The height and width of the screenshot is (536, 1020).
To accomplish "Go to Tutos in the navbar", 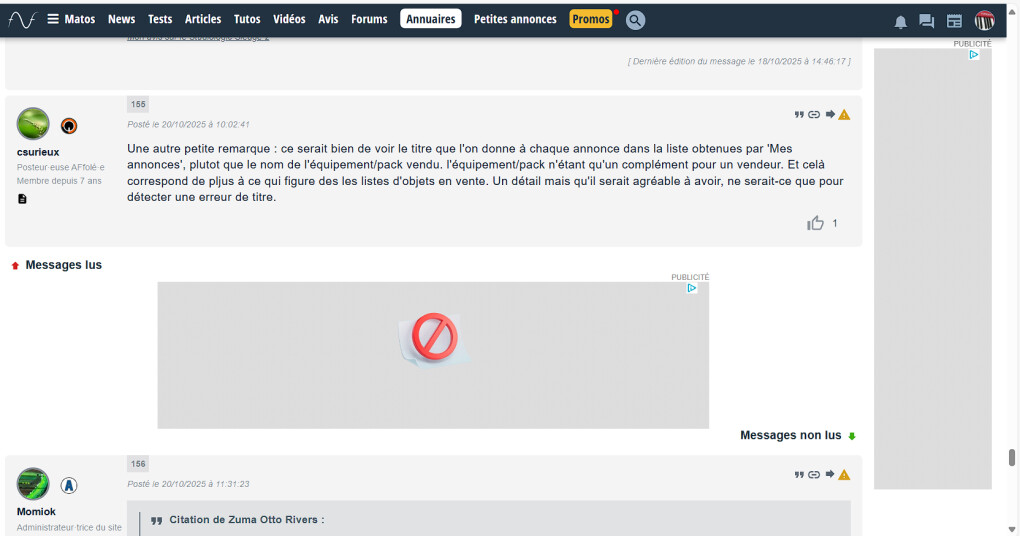I will click(247, 20).
